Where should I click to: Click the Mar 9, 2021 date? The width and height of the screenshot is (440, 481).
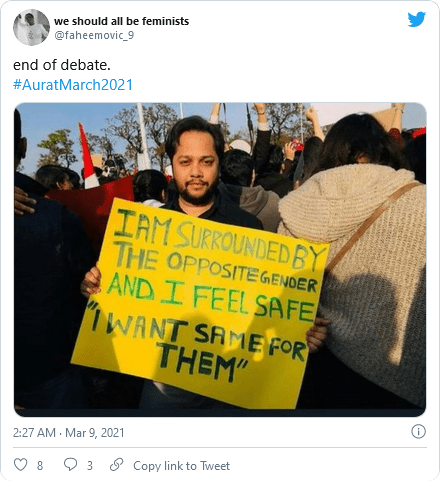[95, 433]
